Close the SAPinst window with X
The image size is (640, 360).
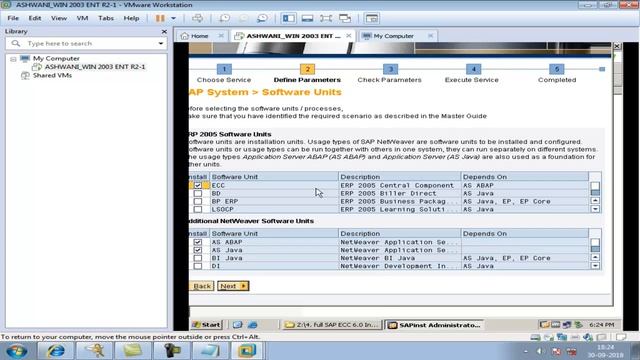pyautogui.click(x=617, y=46)
